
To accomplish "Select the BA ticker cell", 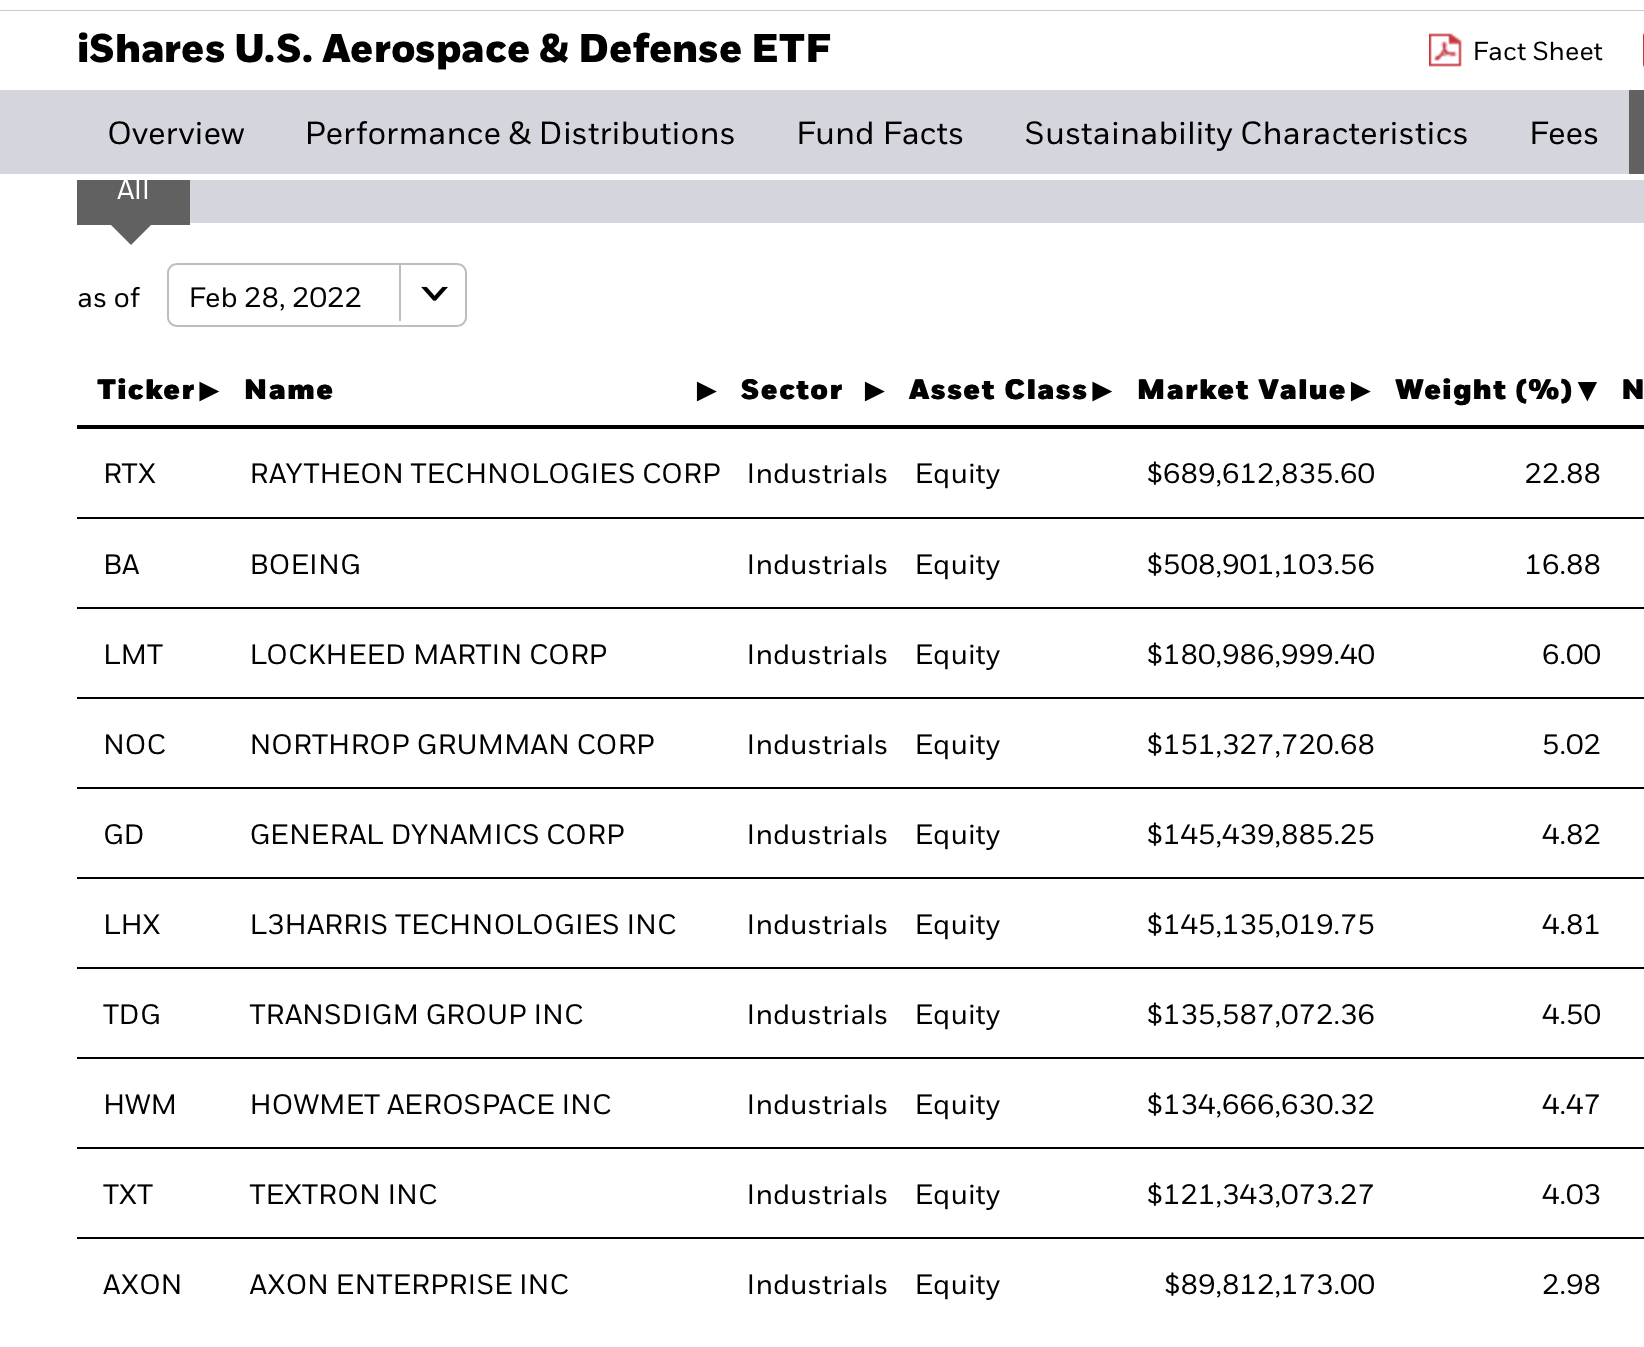I will [122, 564].
